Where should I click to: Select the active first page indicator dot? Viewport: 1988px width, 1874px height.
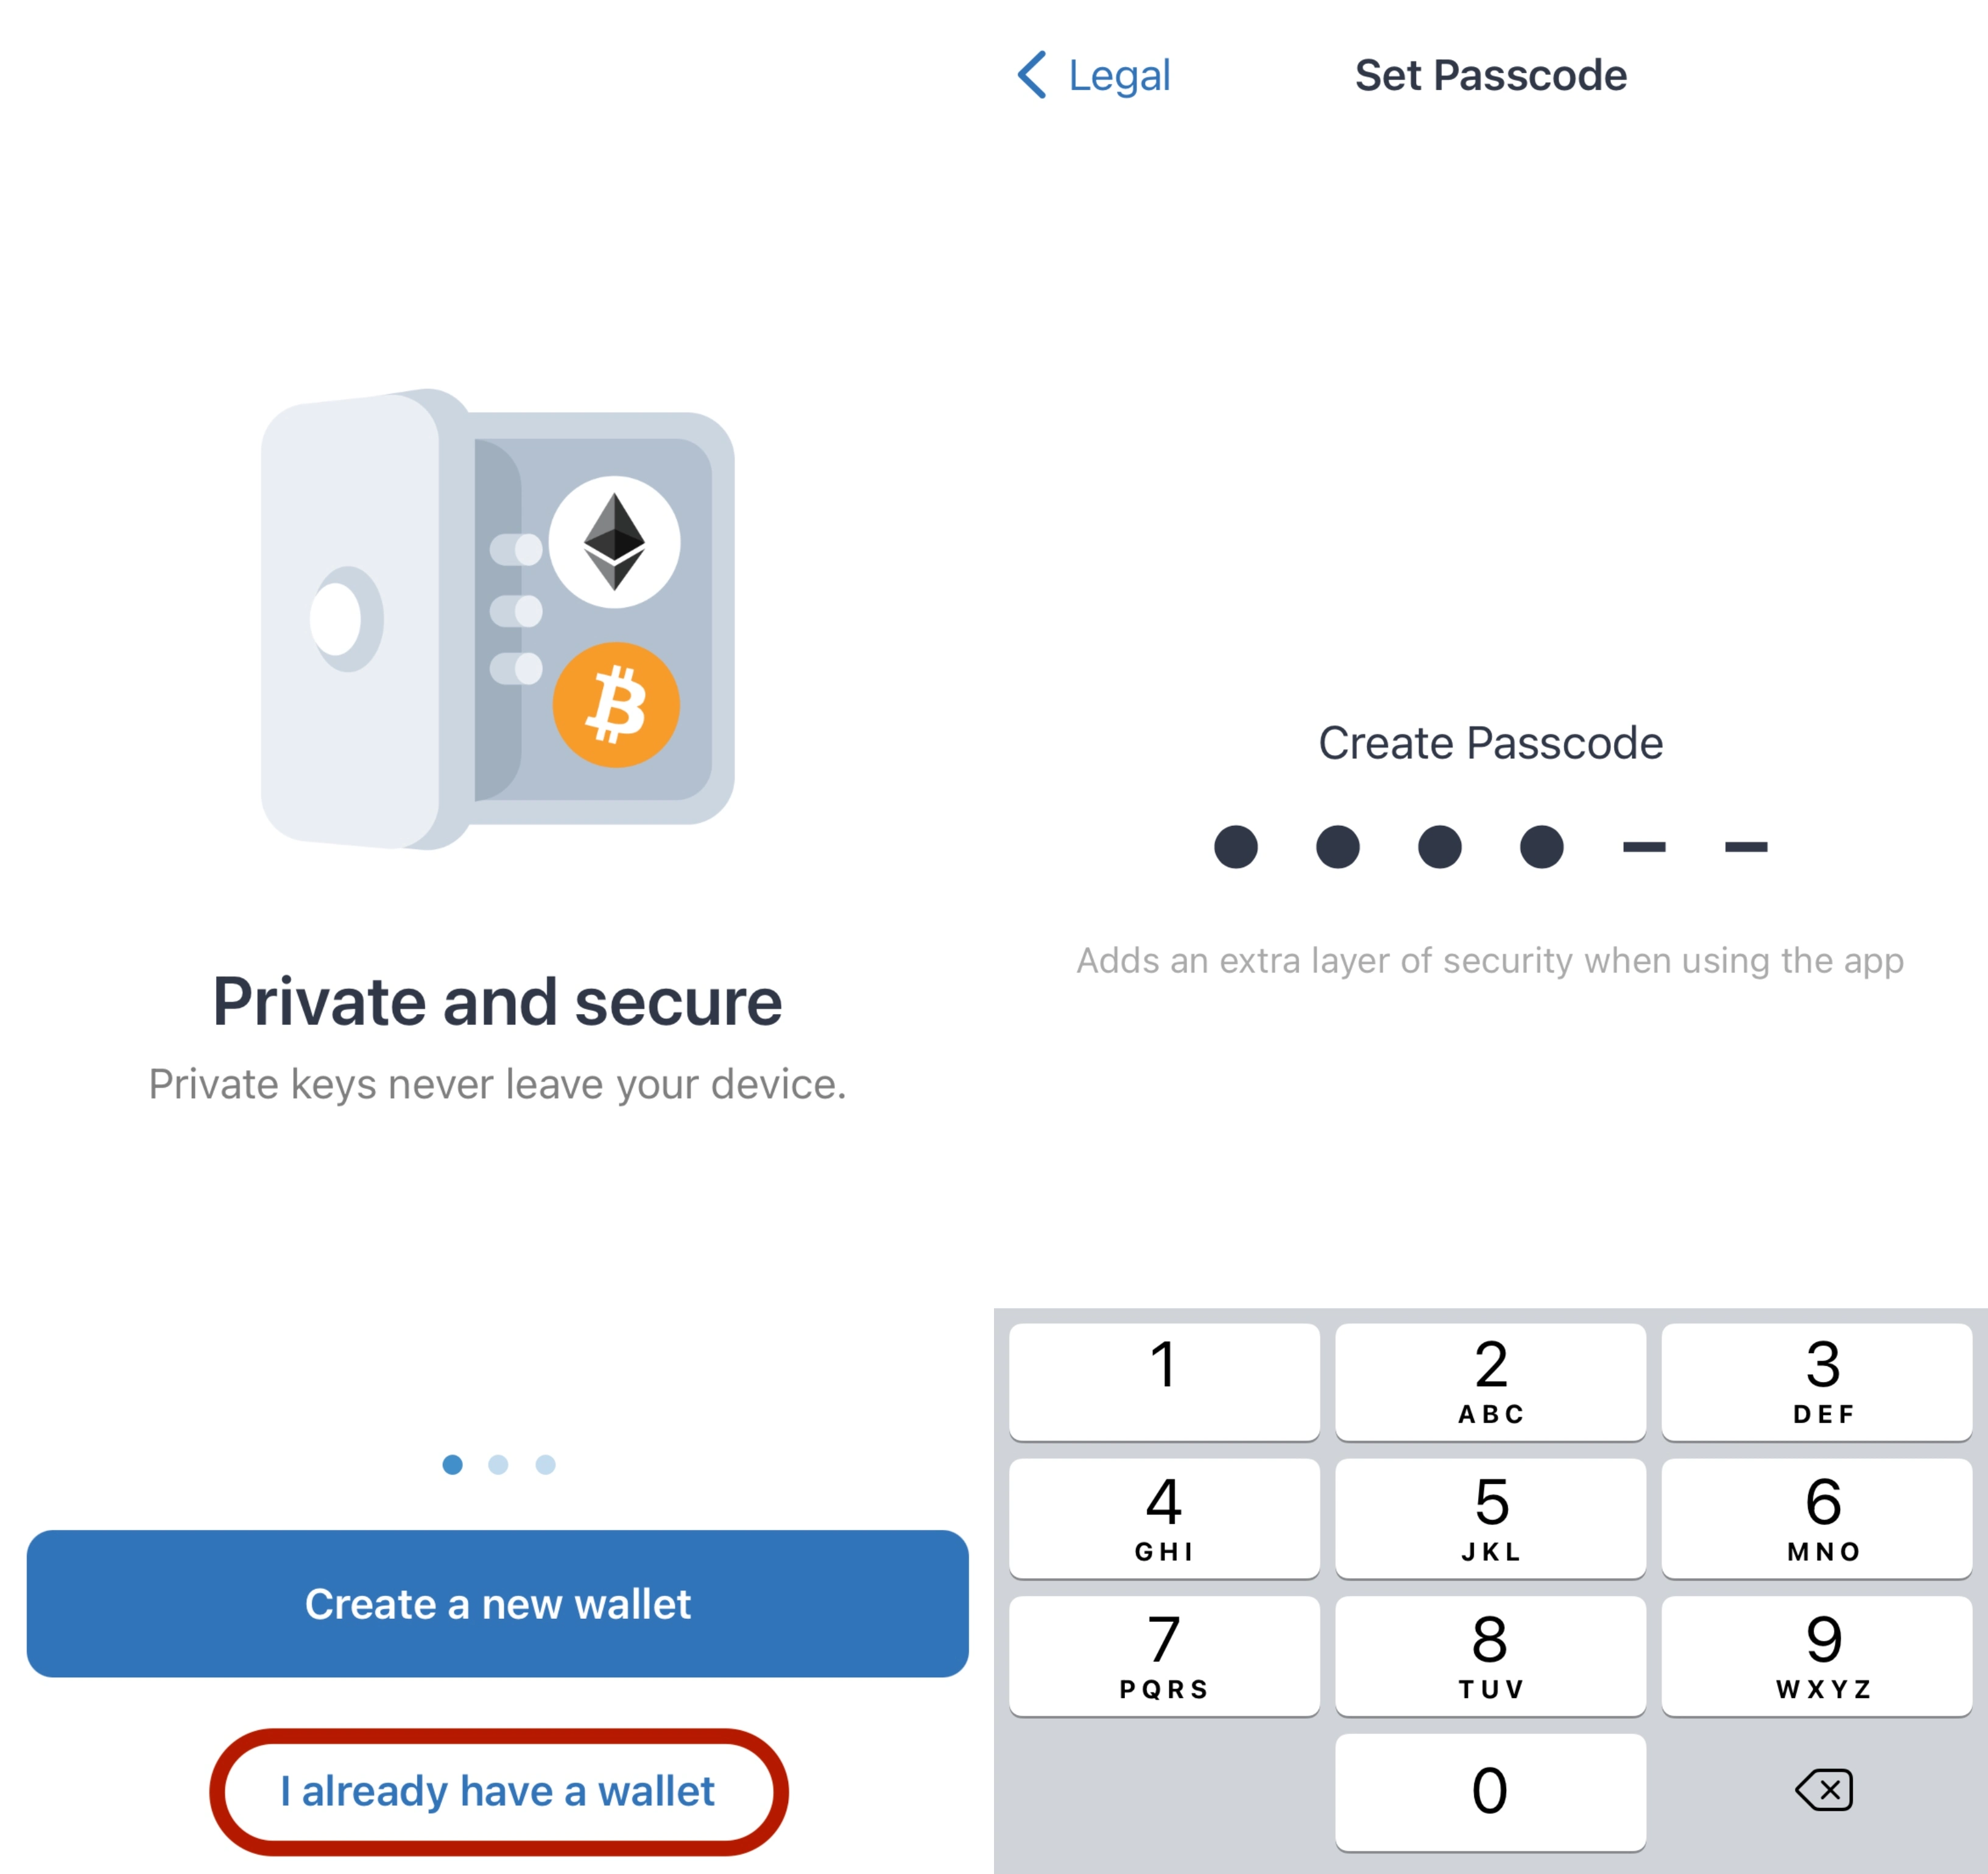(x=453, y=1465)
